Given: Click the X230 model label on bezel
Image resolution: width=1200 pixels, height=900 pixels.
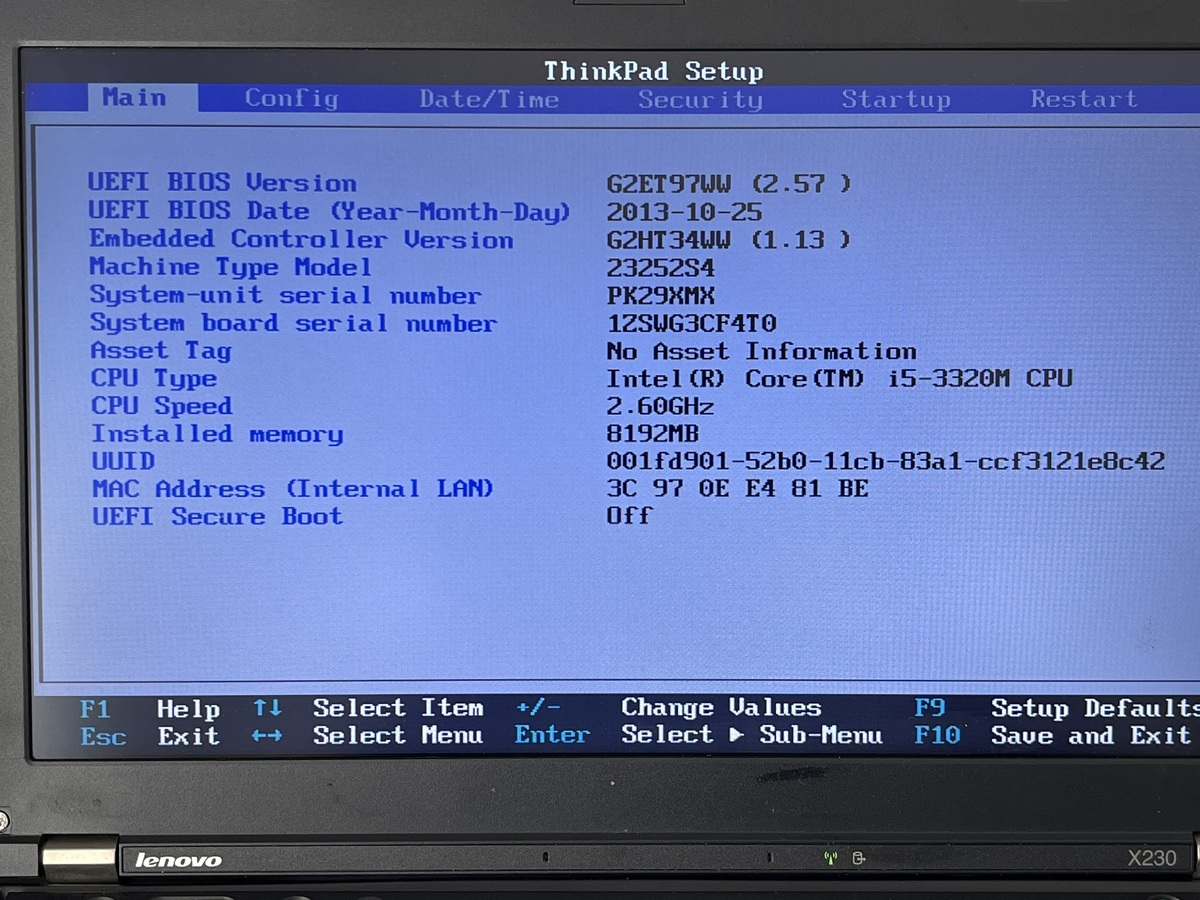Looking at the screenshot, I should [x=1152, y=858].
